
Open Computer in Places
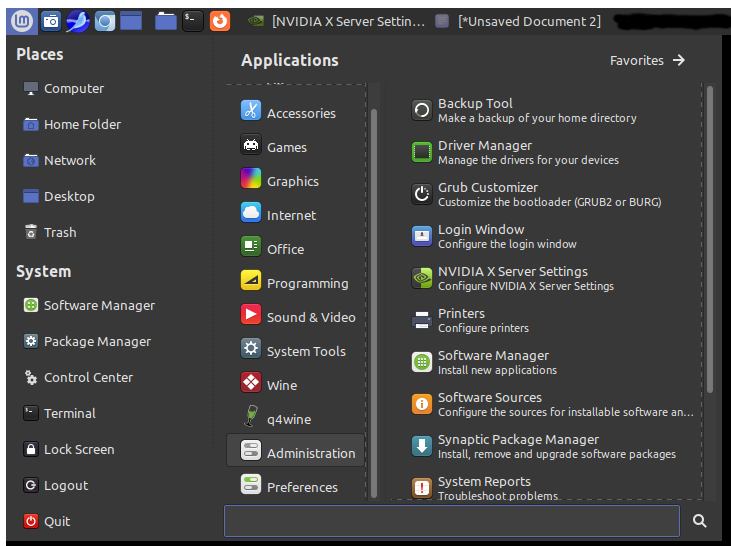(x=64, y=89)
